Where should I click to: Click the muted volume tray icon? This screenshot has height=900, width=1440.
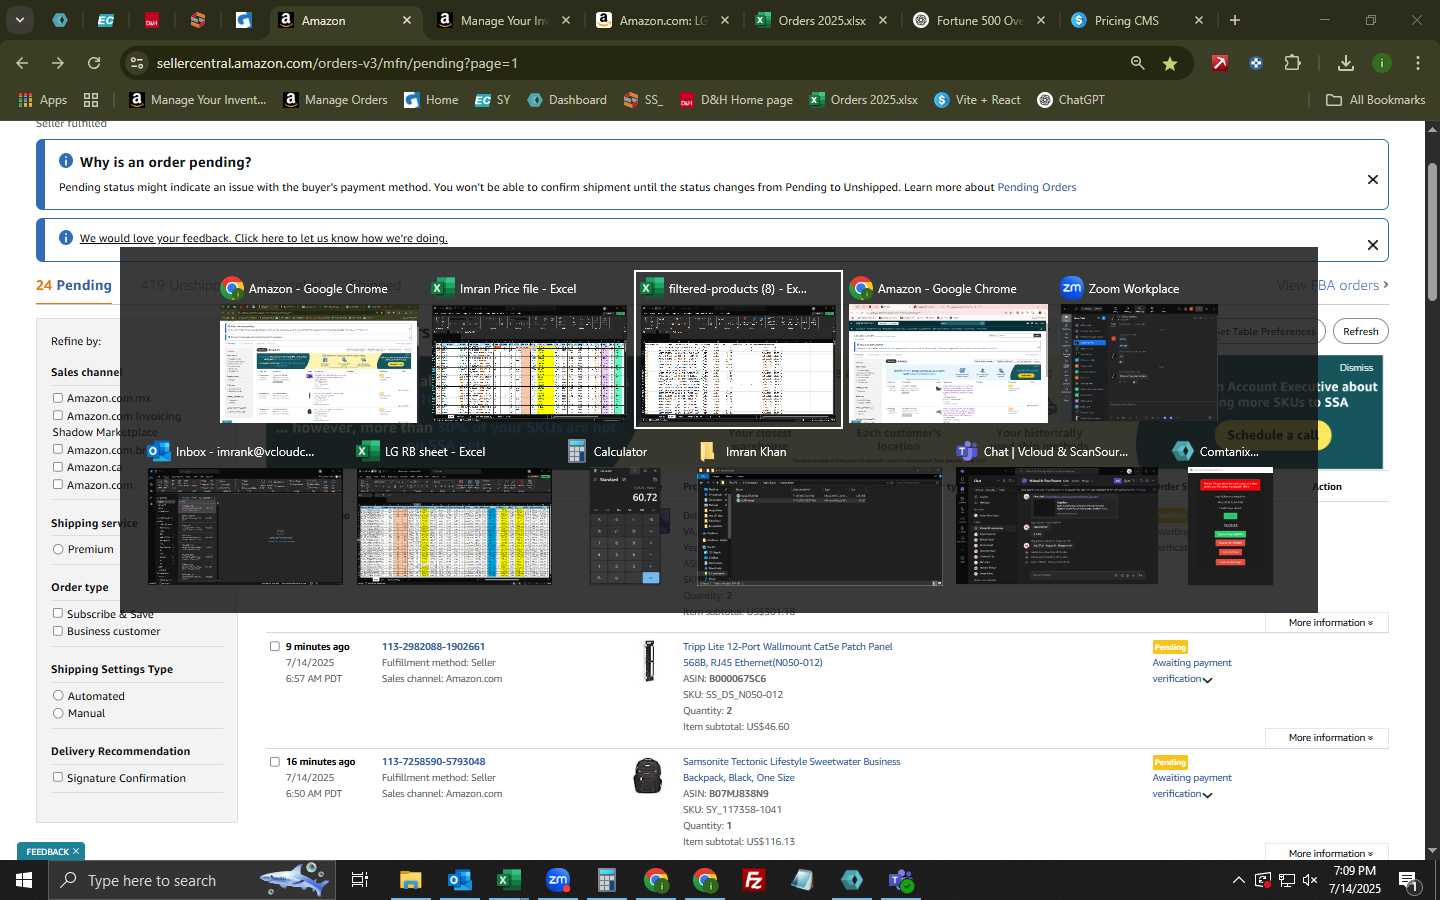point(1310,880)
